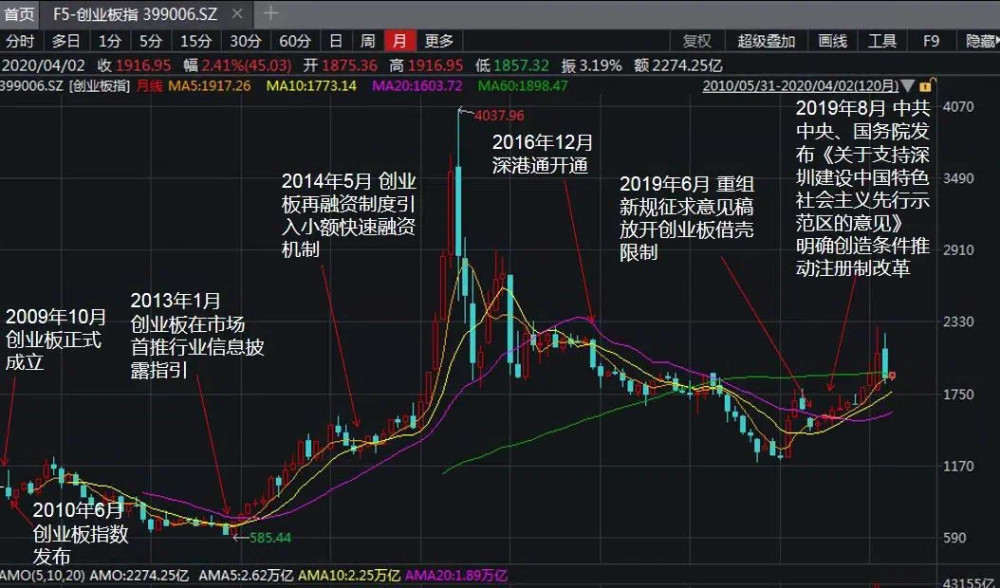1000x588 pixels.
Task: Open the 复权 adjustment option
Action: pos(696,41)
